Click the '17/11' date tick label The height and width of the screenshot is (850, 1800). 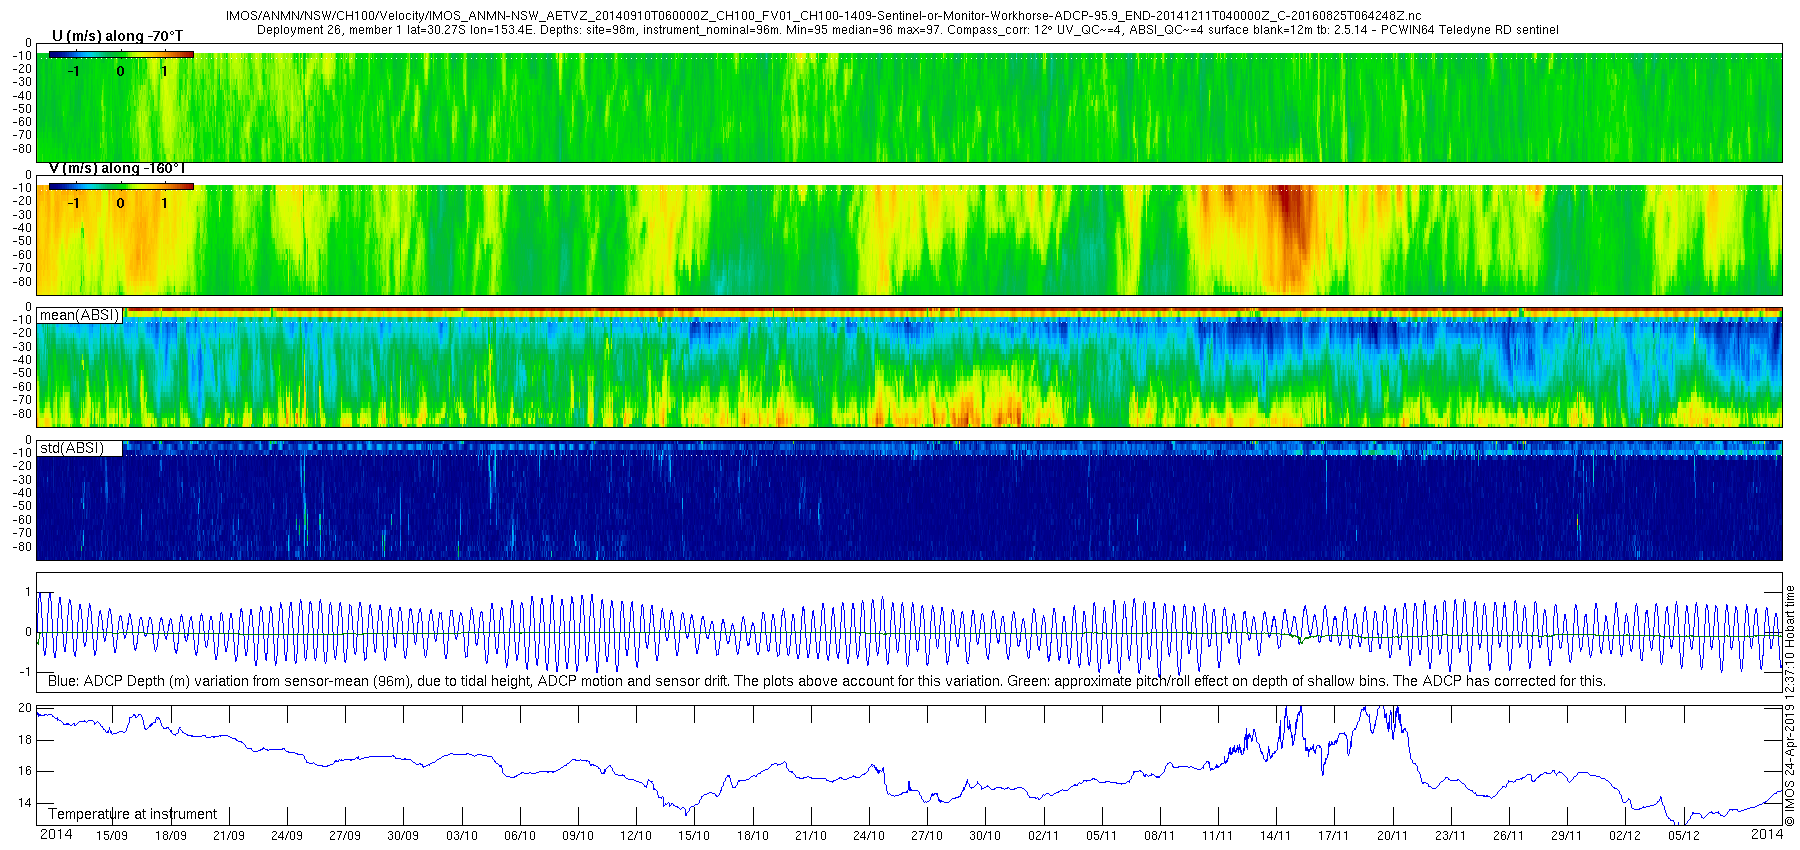[1334, 836]
